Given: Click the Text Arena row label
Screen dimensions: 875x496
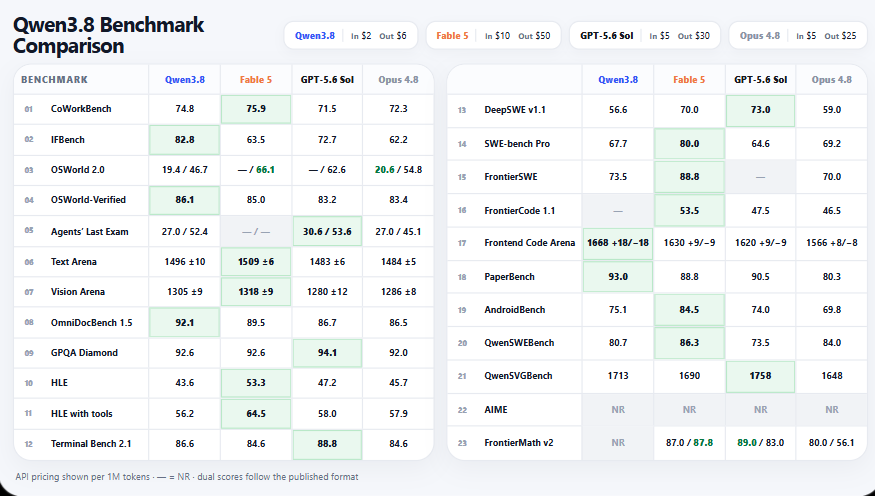Looking at the screenshot, I should (x=74, y=262).
